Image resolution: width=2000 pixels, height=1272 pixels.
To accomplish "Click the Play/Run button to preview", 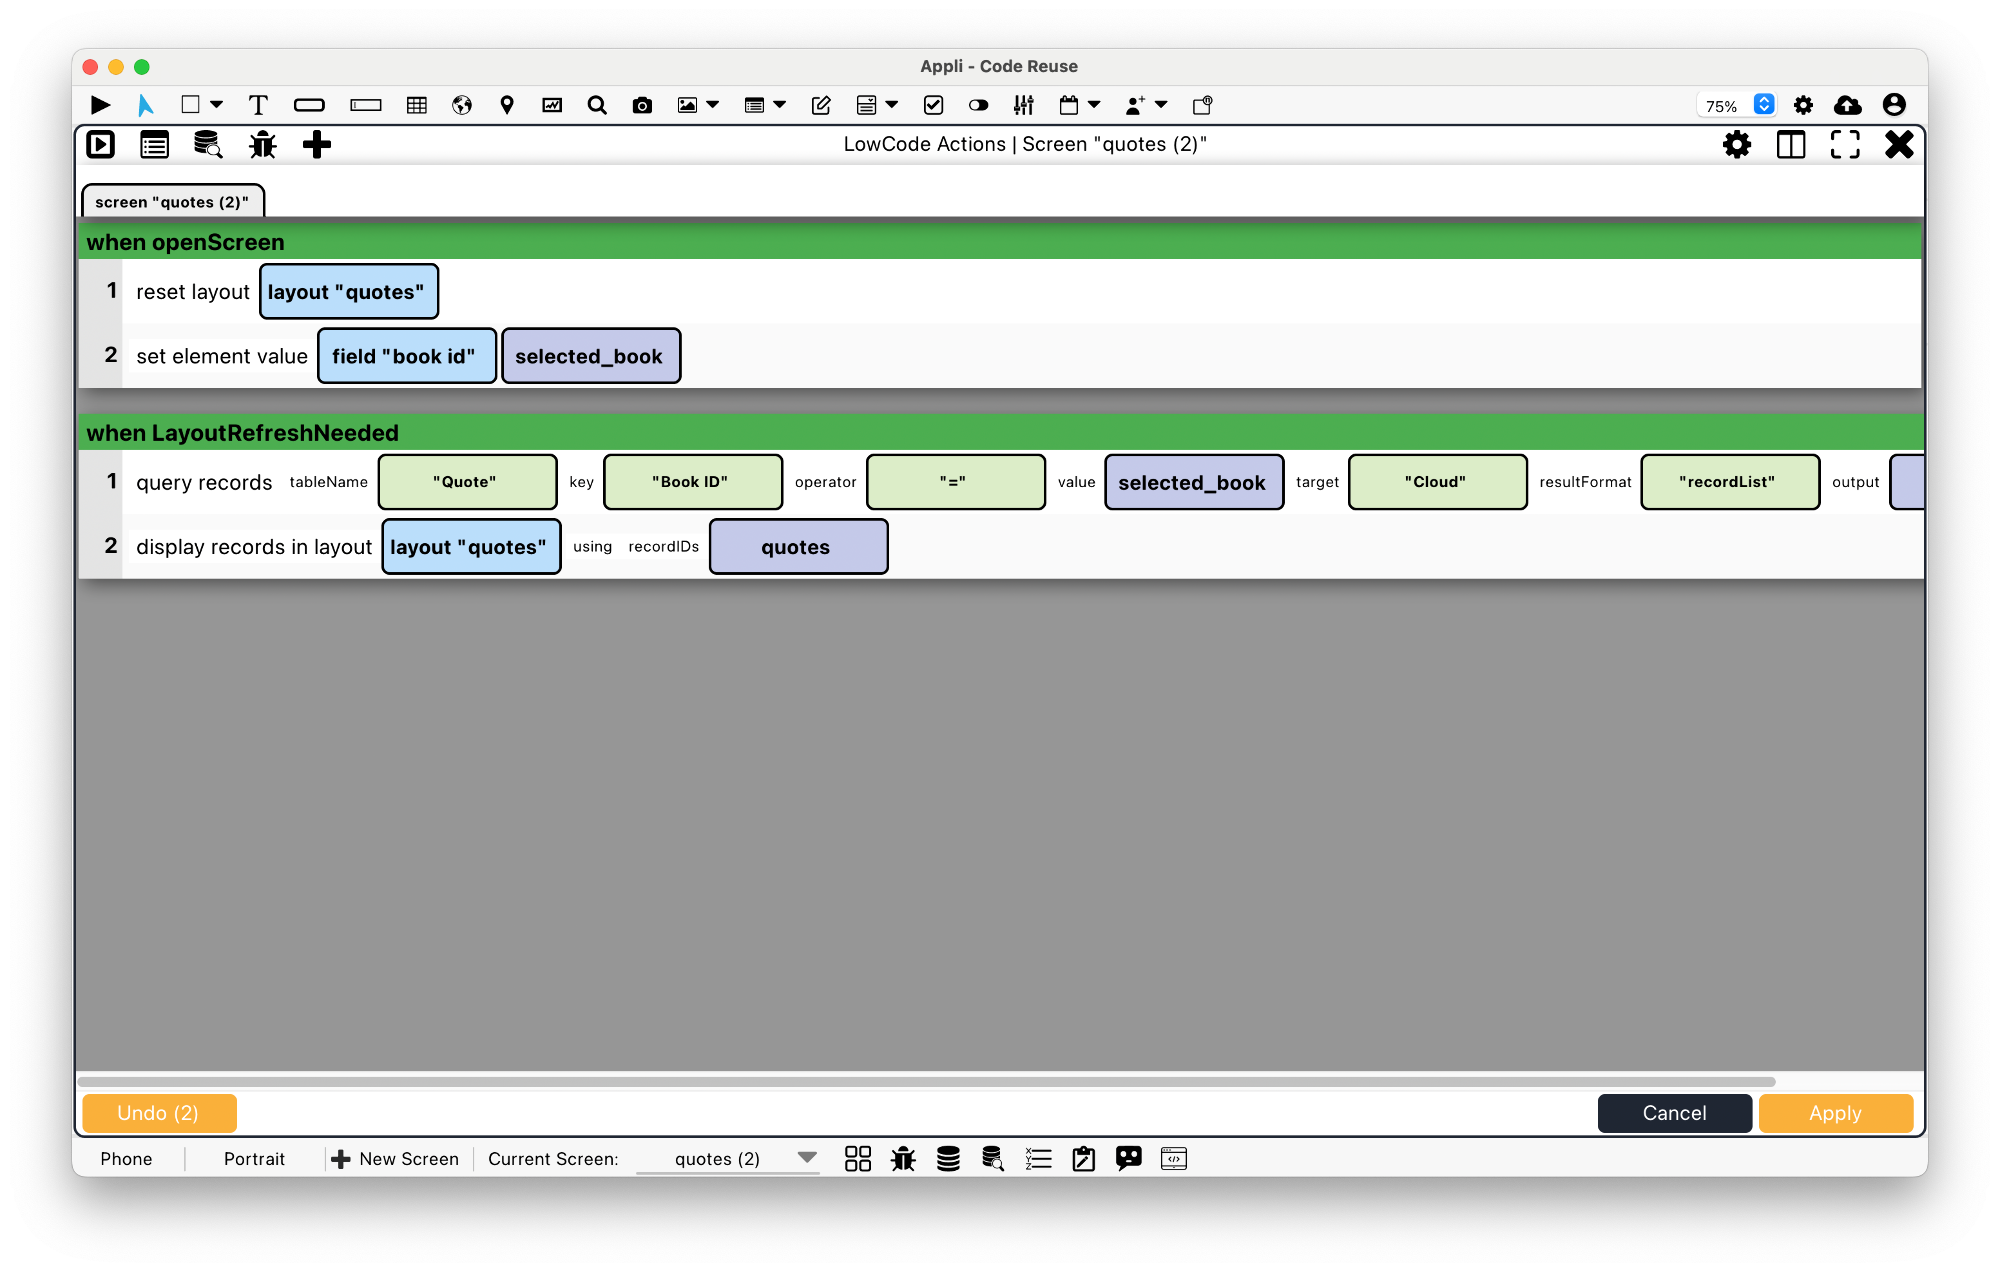I will pyautogui.click(x=99, y=103).
